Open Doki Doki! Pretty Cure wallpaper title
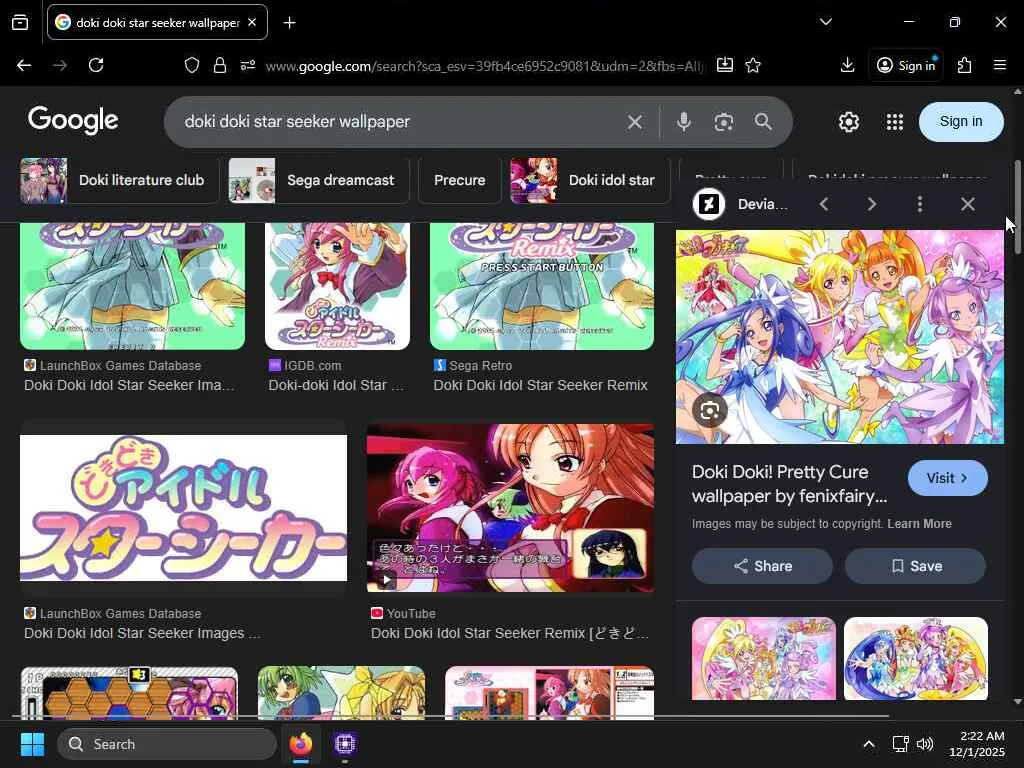 tap(790, 484)
